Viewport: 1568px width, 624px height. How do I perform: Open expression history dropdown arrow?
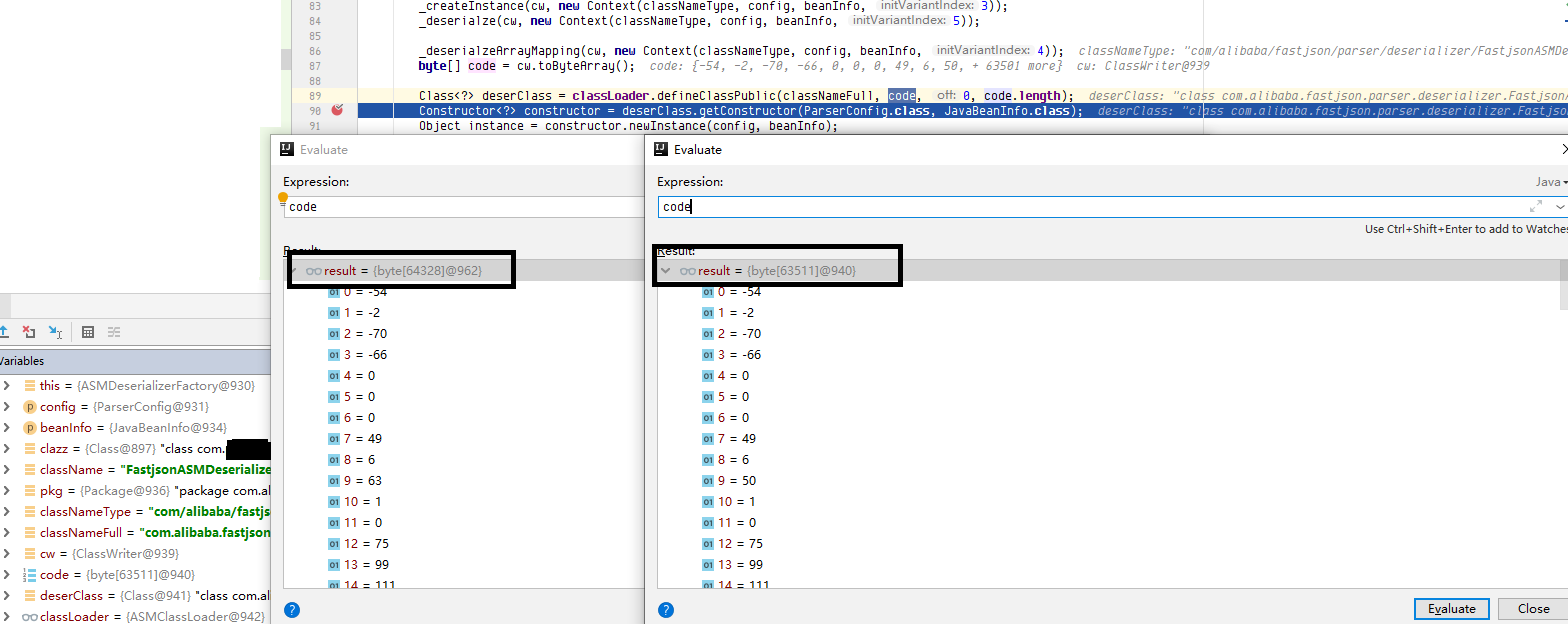1559,206
